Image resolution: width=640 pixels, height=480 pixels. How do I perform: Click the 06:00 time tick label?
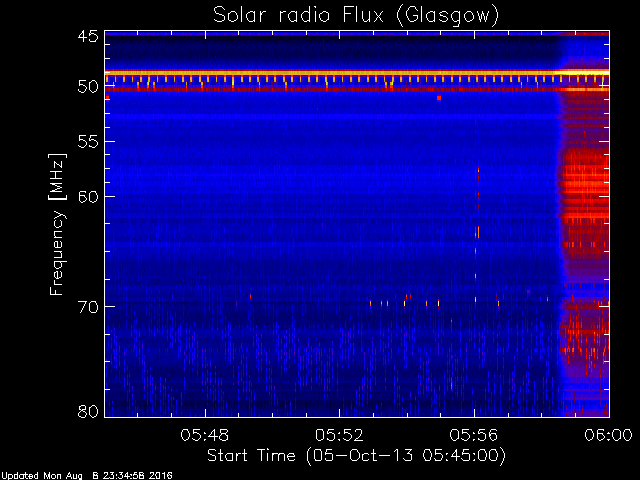coord(608,435)
